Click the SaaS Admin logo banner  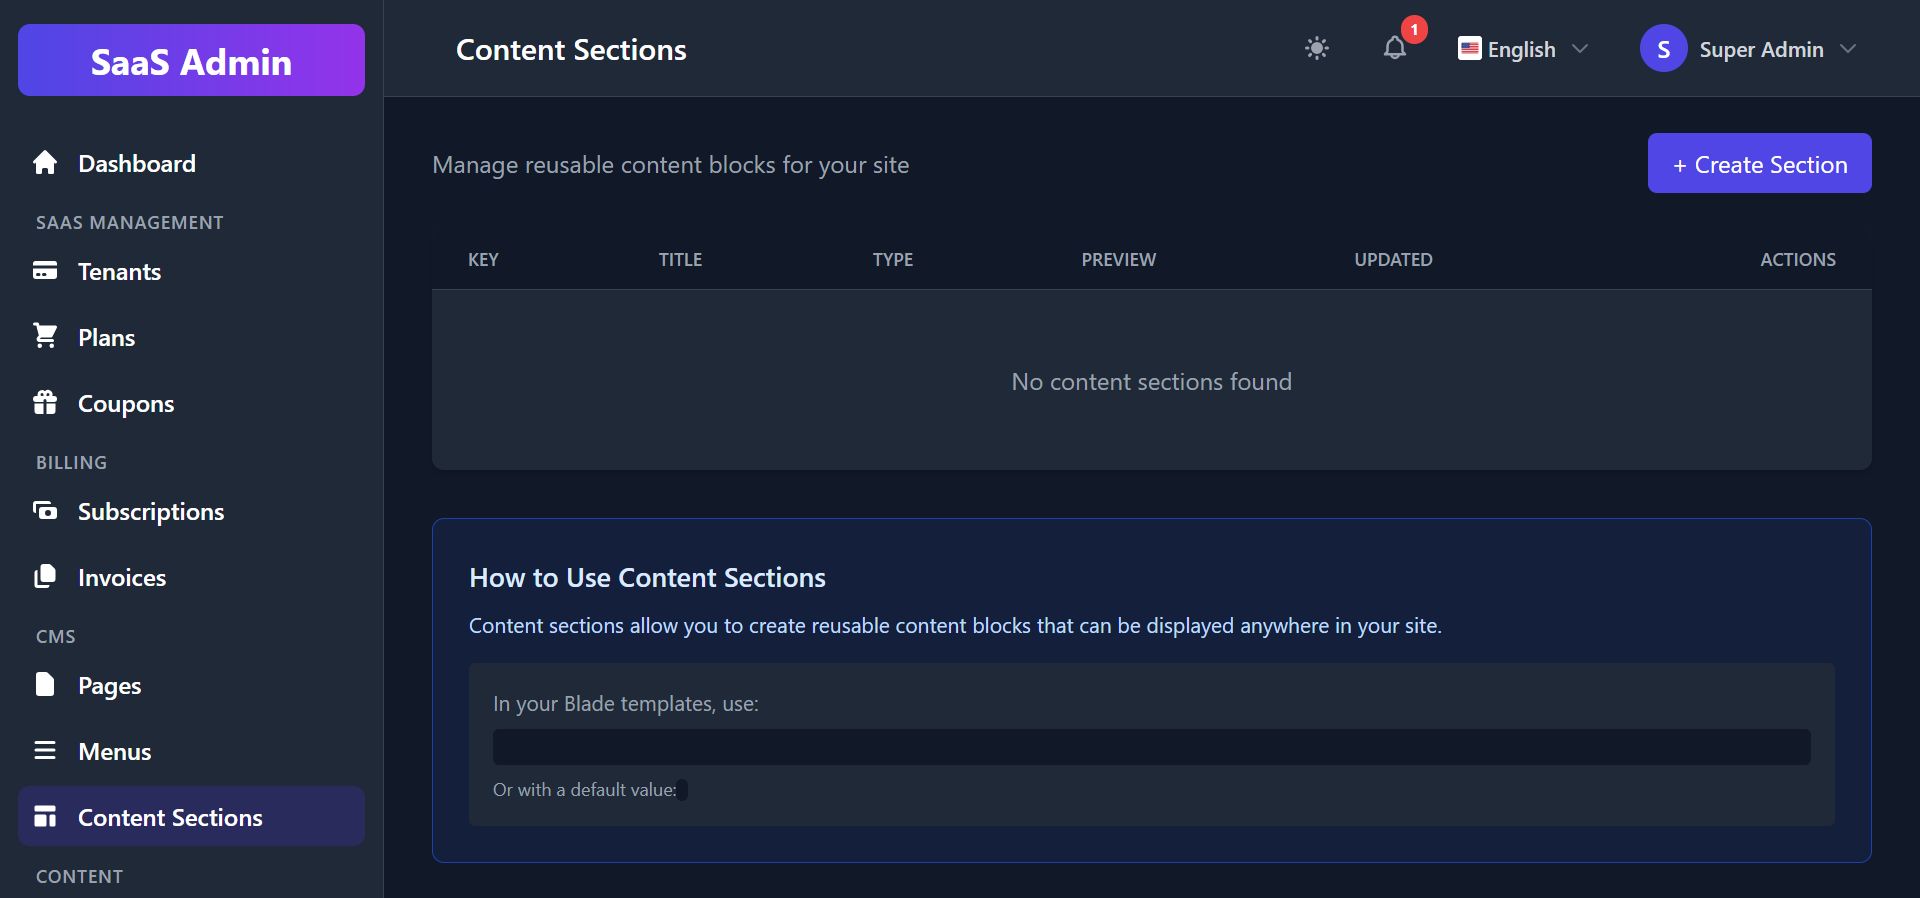[x=191, y=61]
